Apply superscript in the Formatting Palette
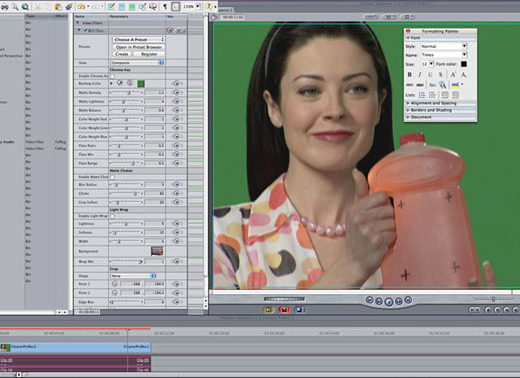 (453, 75)
